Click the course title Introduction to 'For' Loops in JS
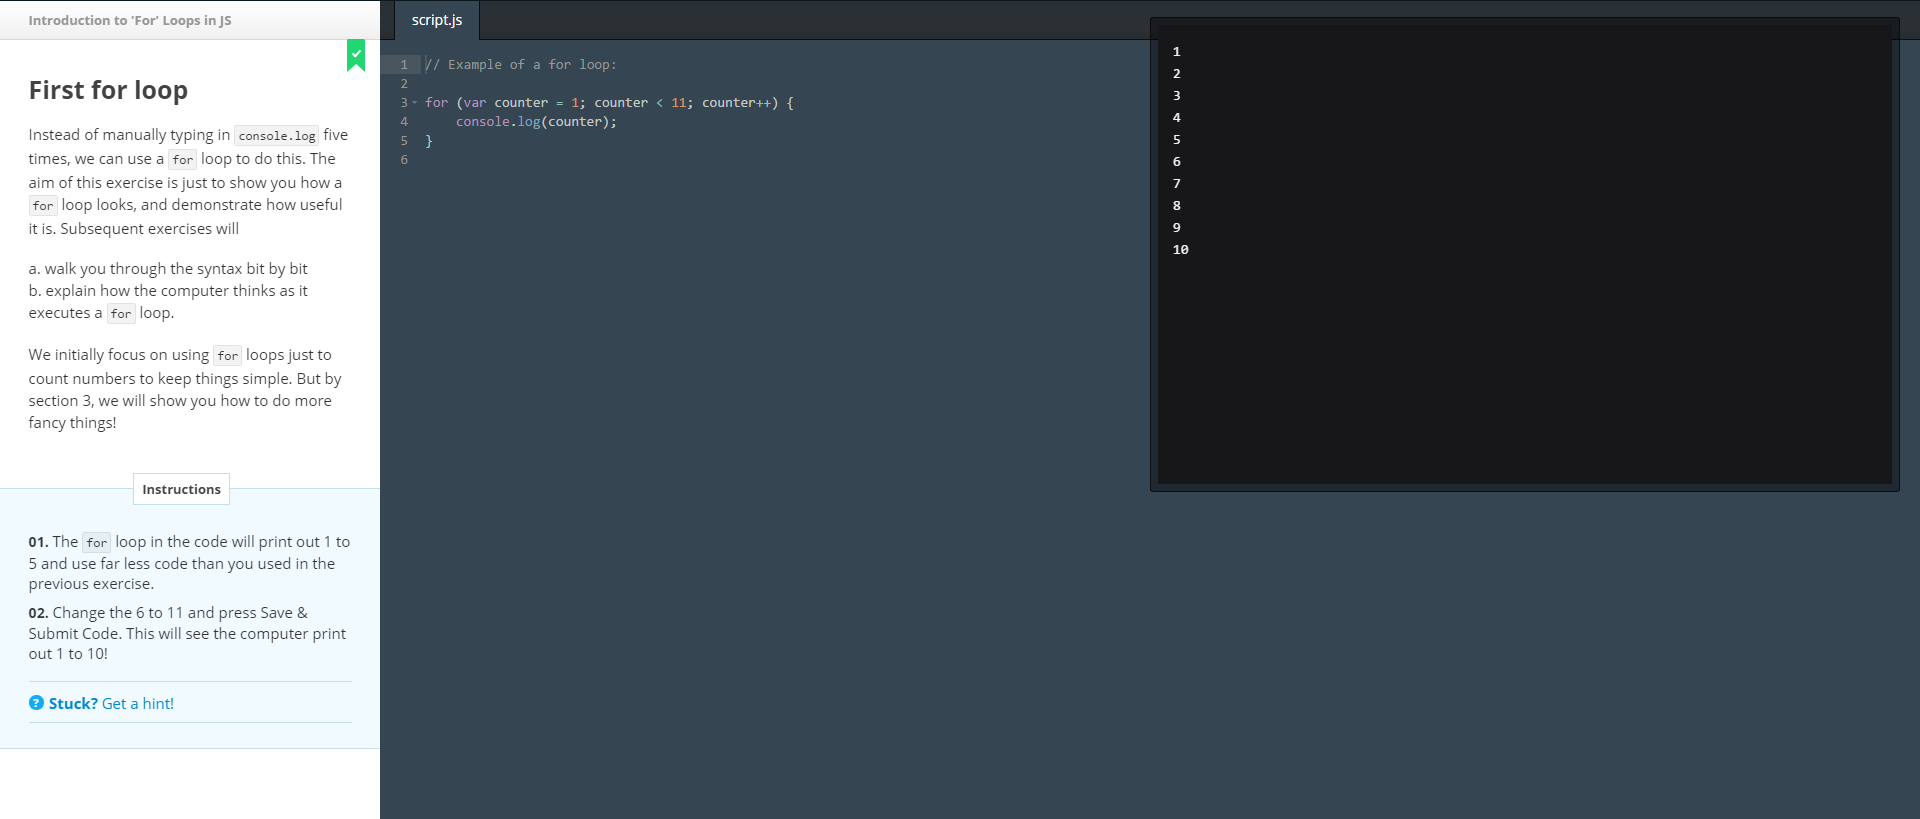Screen dimensions: 1920x819 130,20
